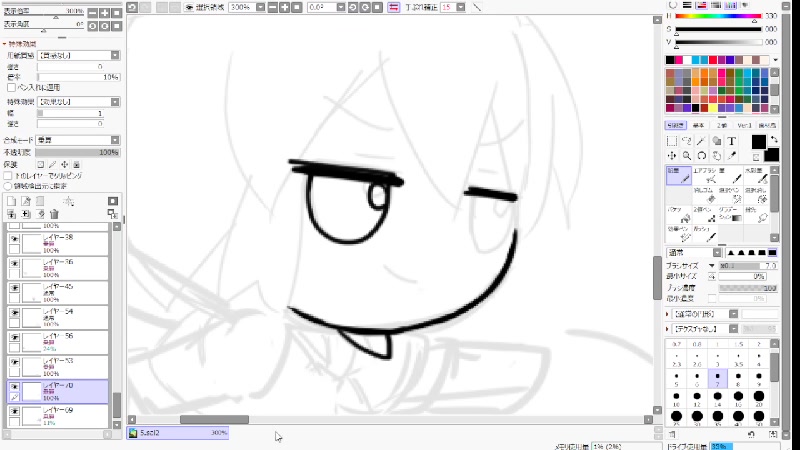Open the 用紙質感 paper texture dropdown
The image size is (800, 450).
tap(77, 56)
